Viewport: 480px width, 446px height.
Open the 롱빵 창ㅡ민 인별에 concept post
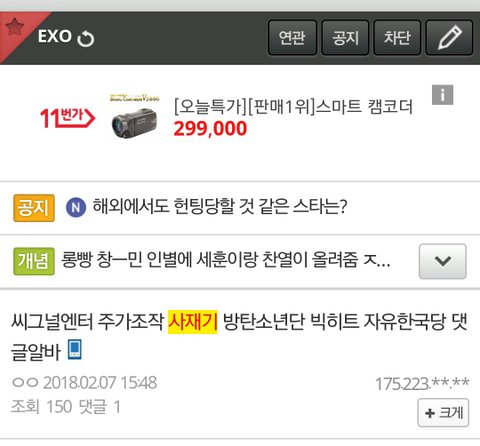[x=226, y=260]
